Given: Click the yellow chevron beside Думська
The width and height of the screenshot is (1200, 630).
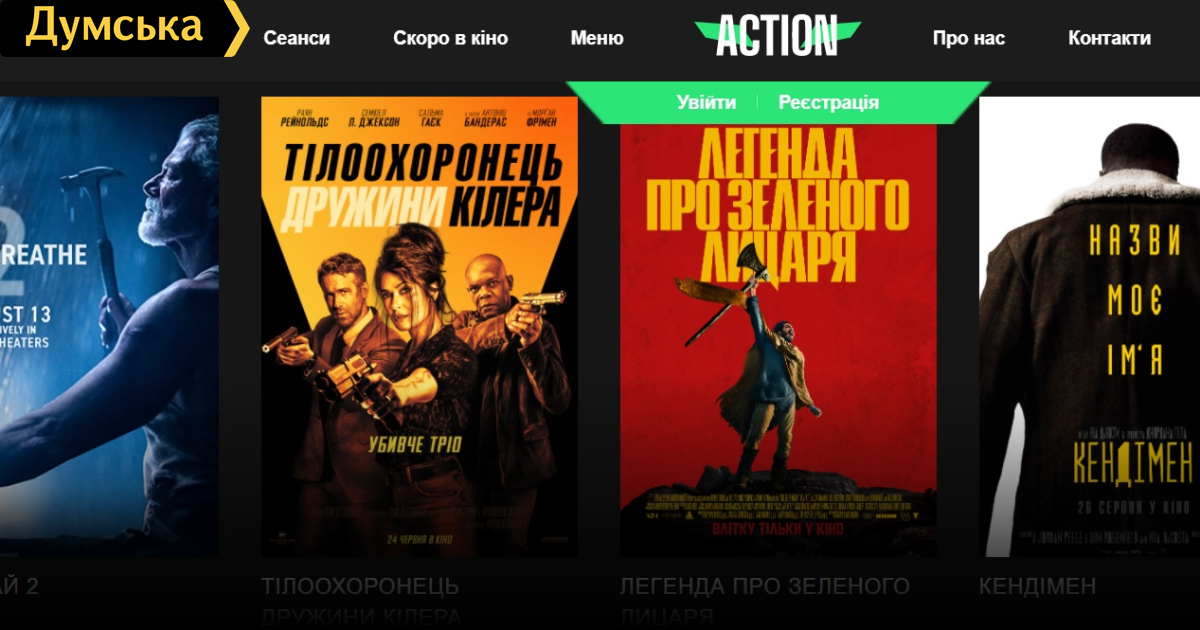Looking at the screenshot, I should tap(238, 28).
